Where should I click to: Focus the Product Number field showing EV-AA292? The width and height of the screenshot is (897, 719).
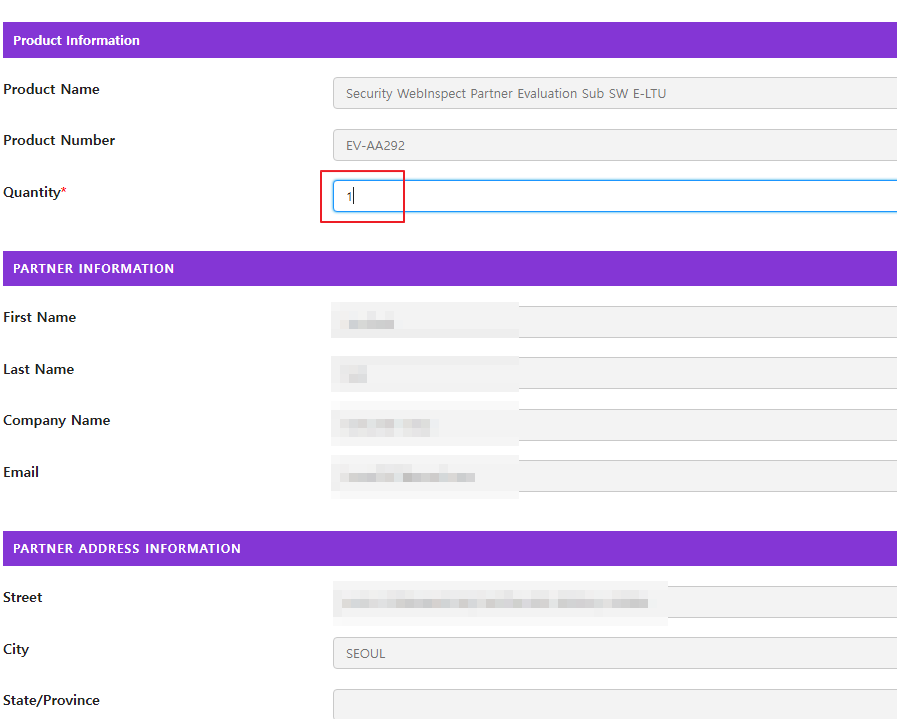coord(615,145)
